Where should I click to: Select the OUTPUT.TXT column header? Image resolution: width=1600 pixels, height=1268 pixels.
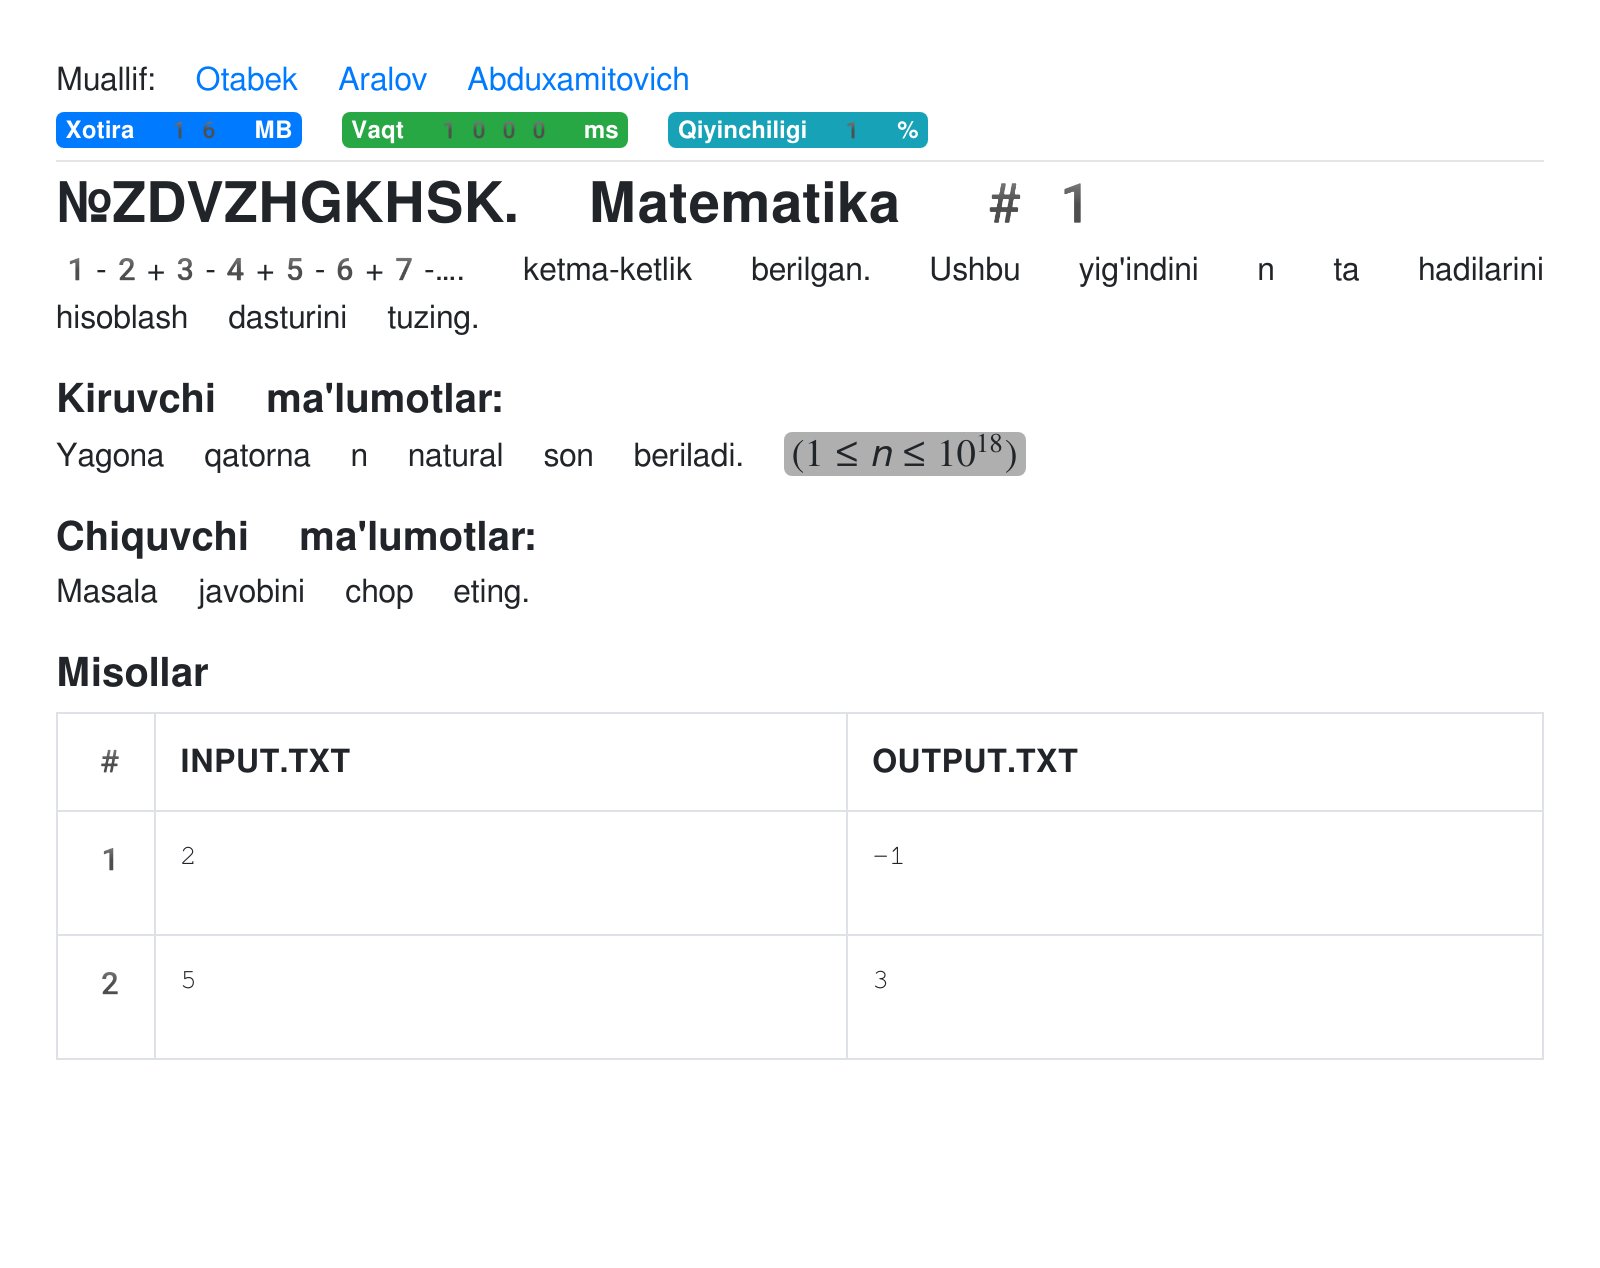(x=975, y=760)
